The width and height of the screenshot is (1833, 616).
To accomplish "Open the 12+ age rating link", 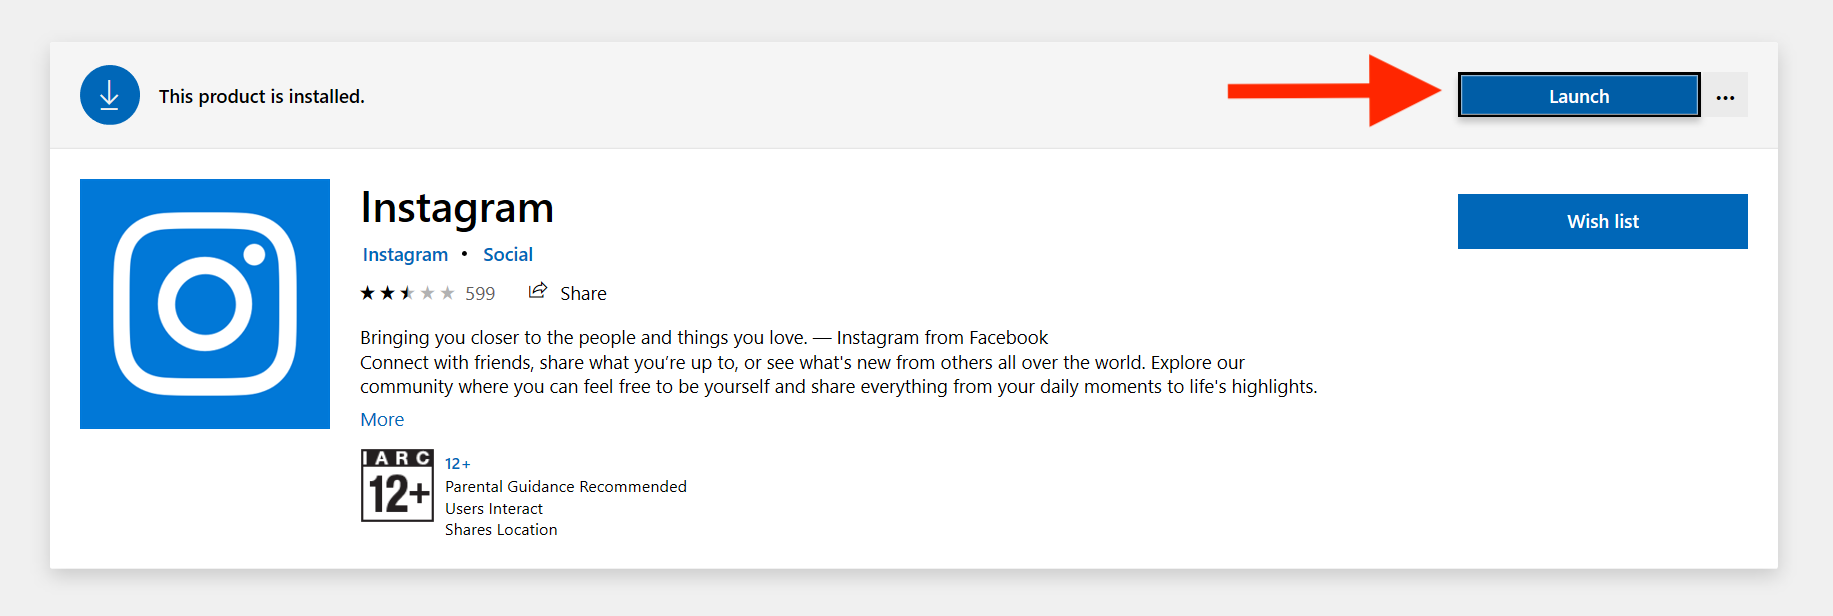I will tap(457, 464).
